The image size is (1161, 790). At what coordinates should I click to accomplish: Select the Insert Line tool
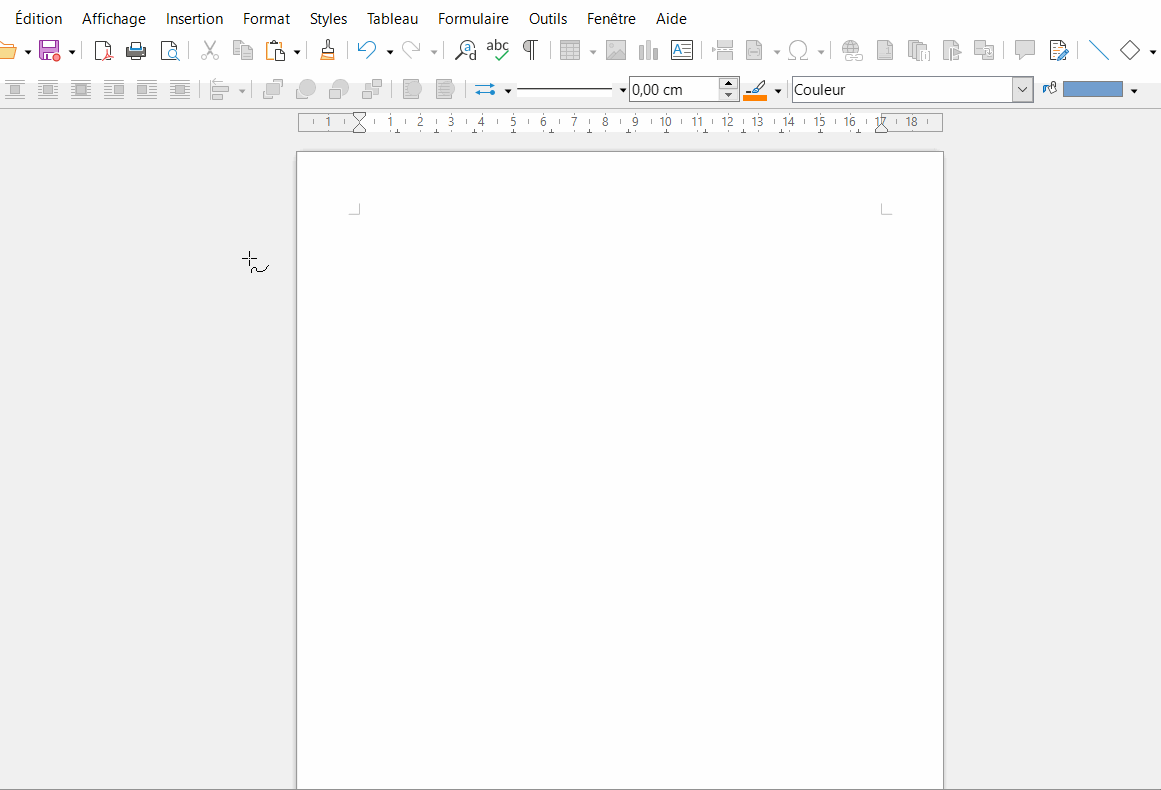coord(1099,50)
